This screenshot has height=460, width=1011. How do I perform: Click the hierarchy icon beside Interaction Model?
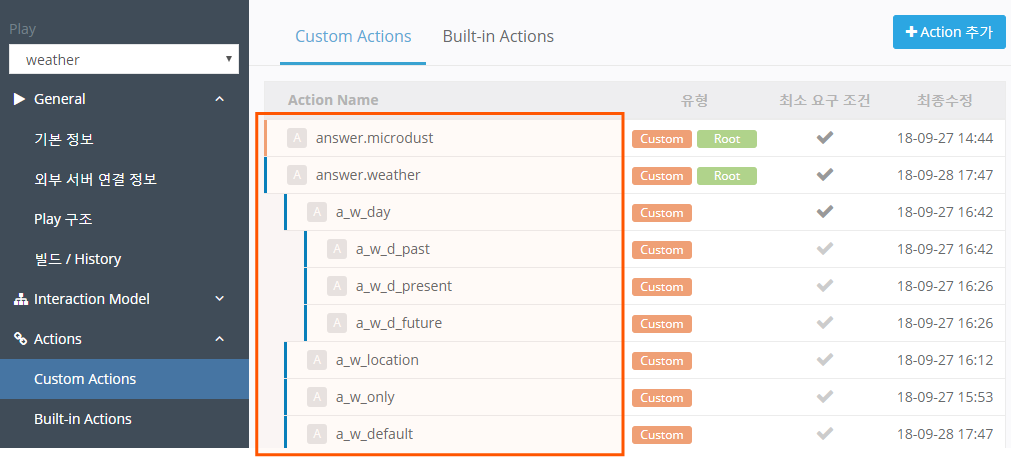coord(20,299)
